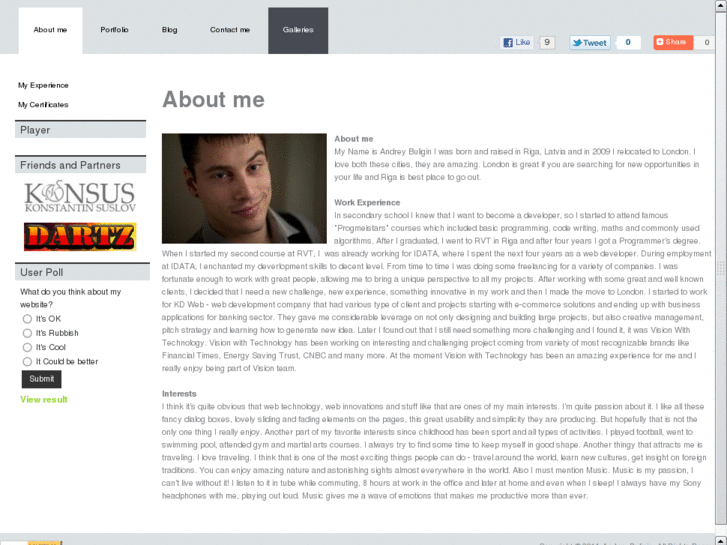
Task: Click the poll question text
Action: click(x=70, y=298)
